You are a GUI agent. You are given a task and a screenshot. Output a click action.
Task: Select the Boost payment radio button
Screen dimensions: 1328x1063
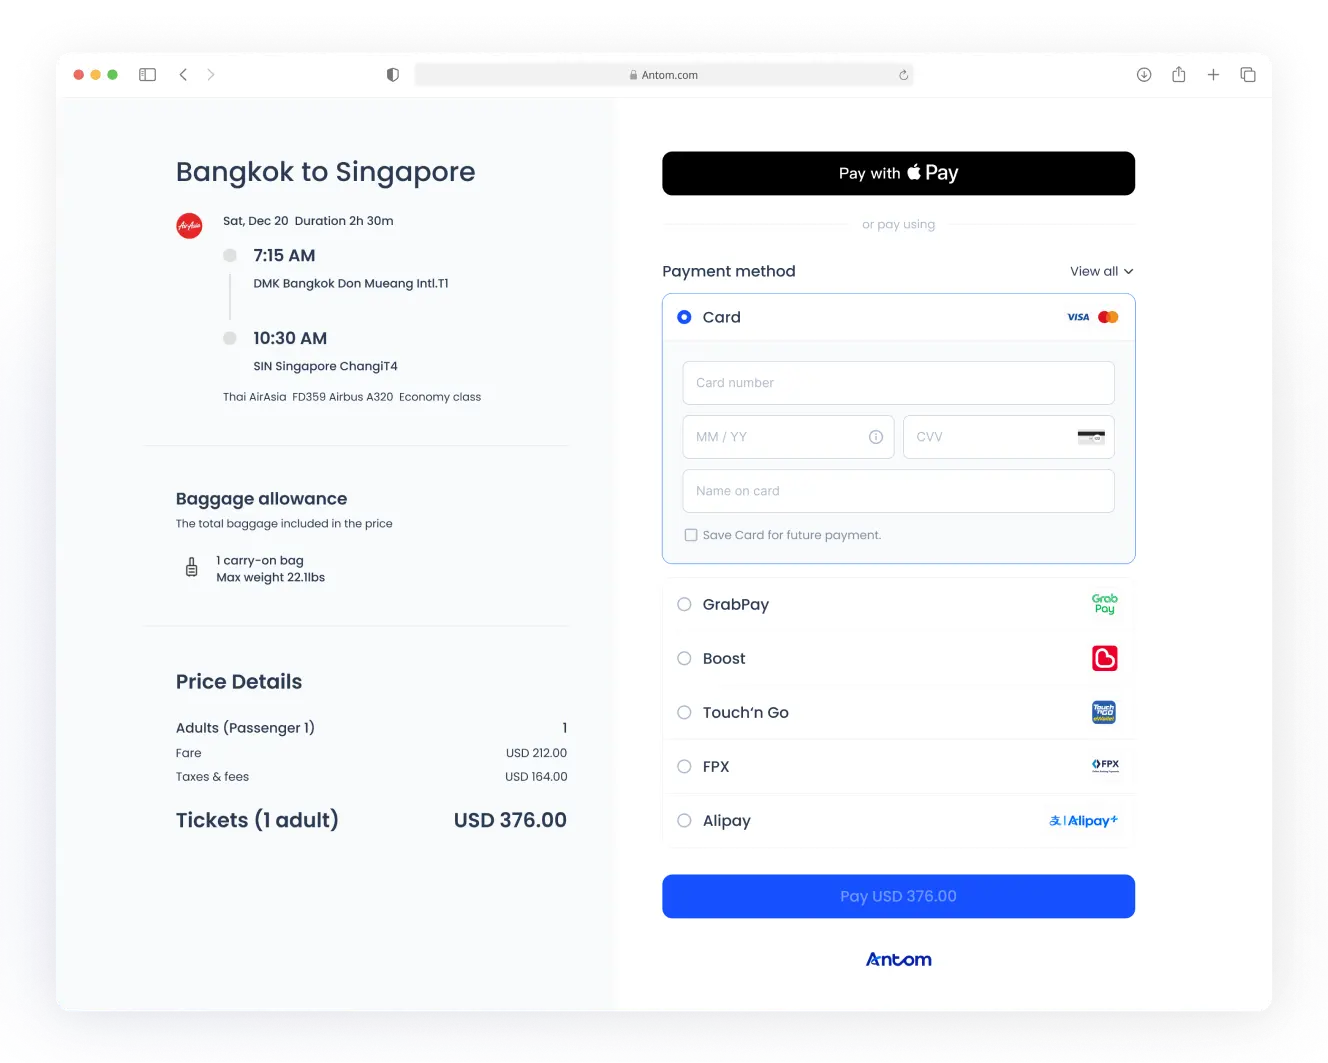pyautogui.click(x=684, y=658)
